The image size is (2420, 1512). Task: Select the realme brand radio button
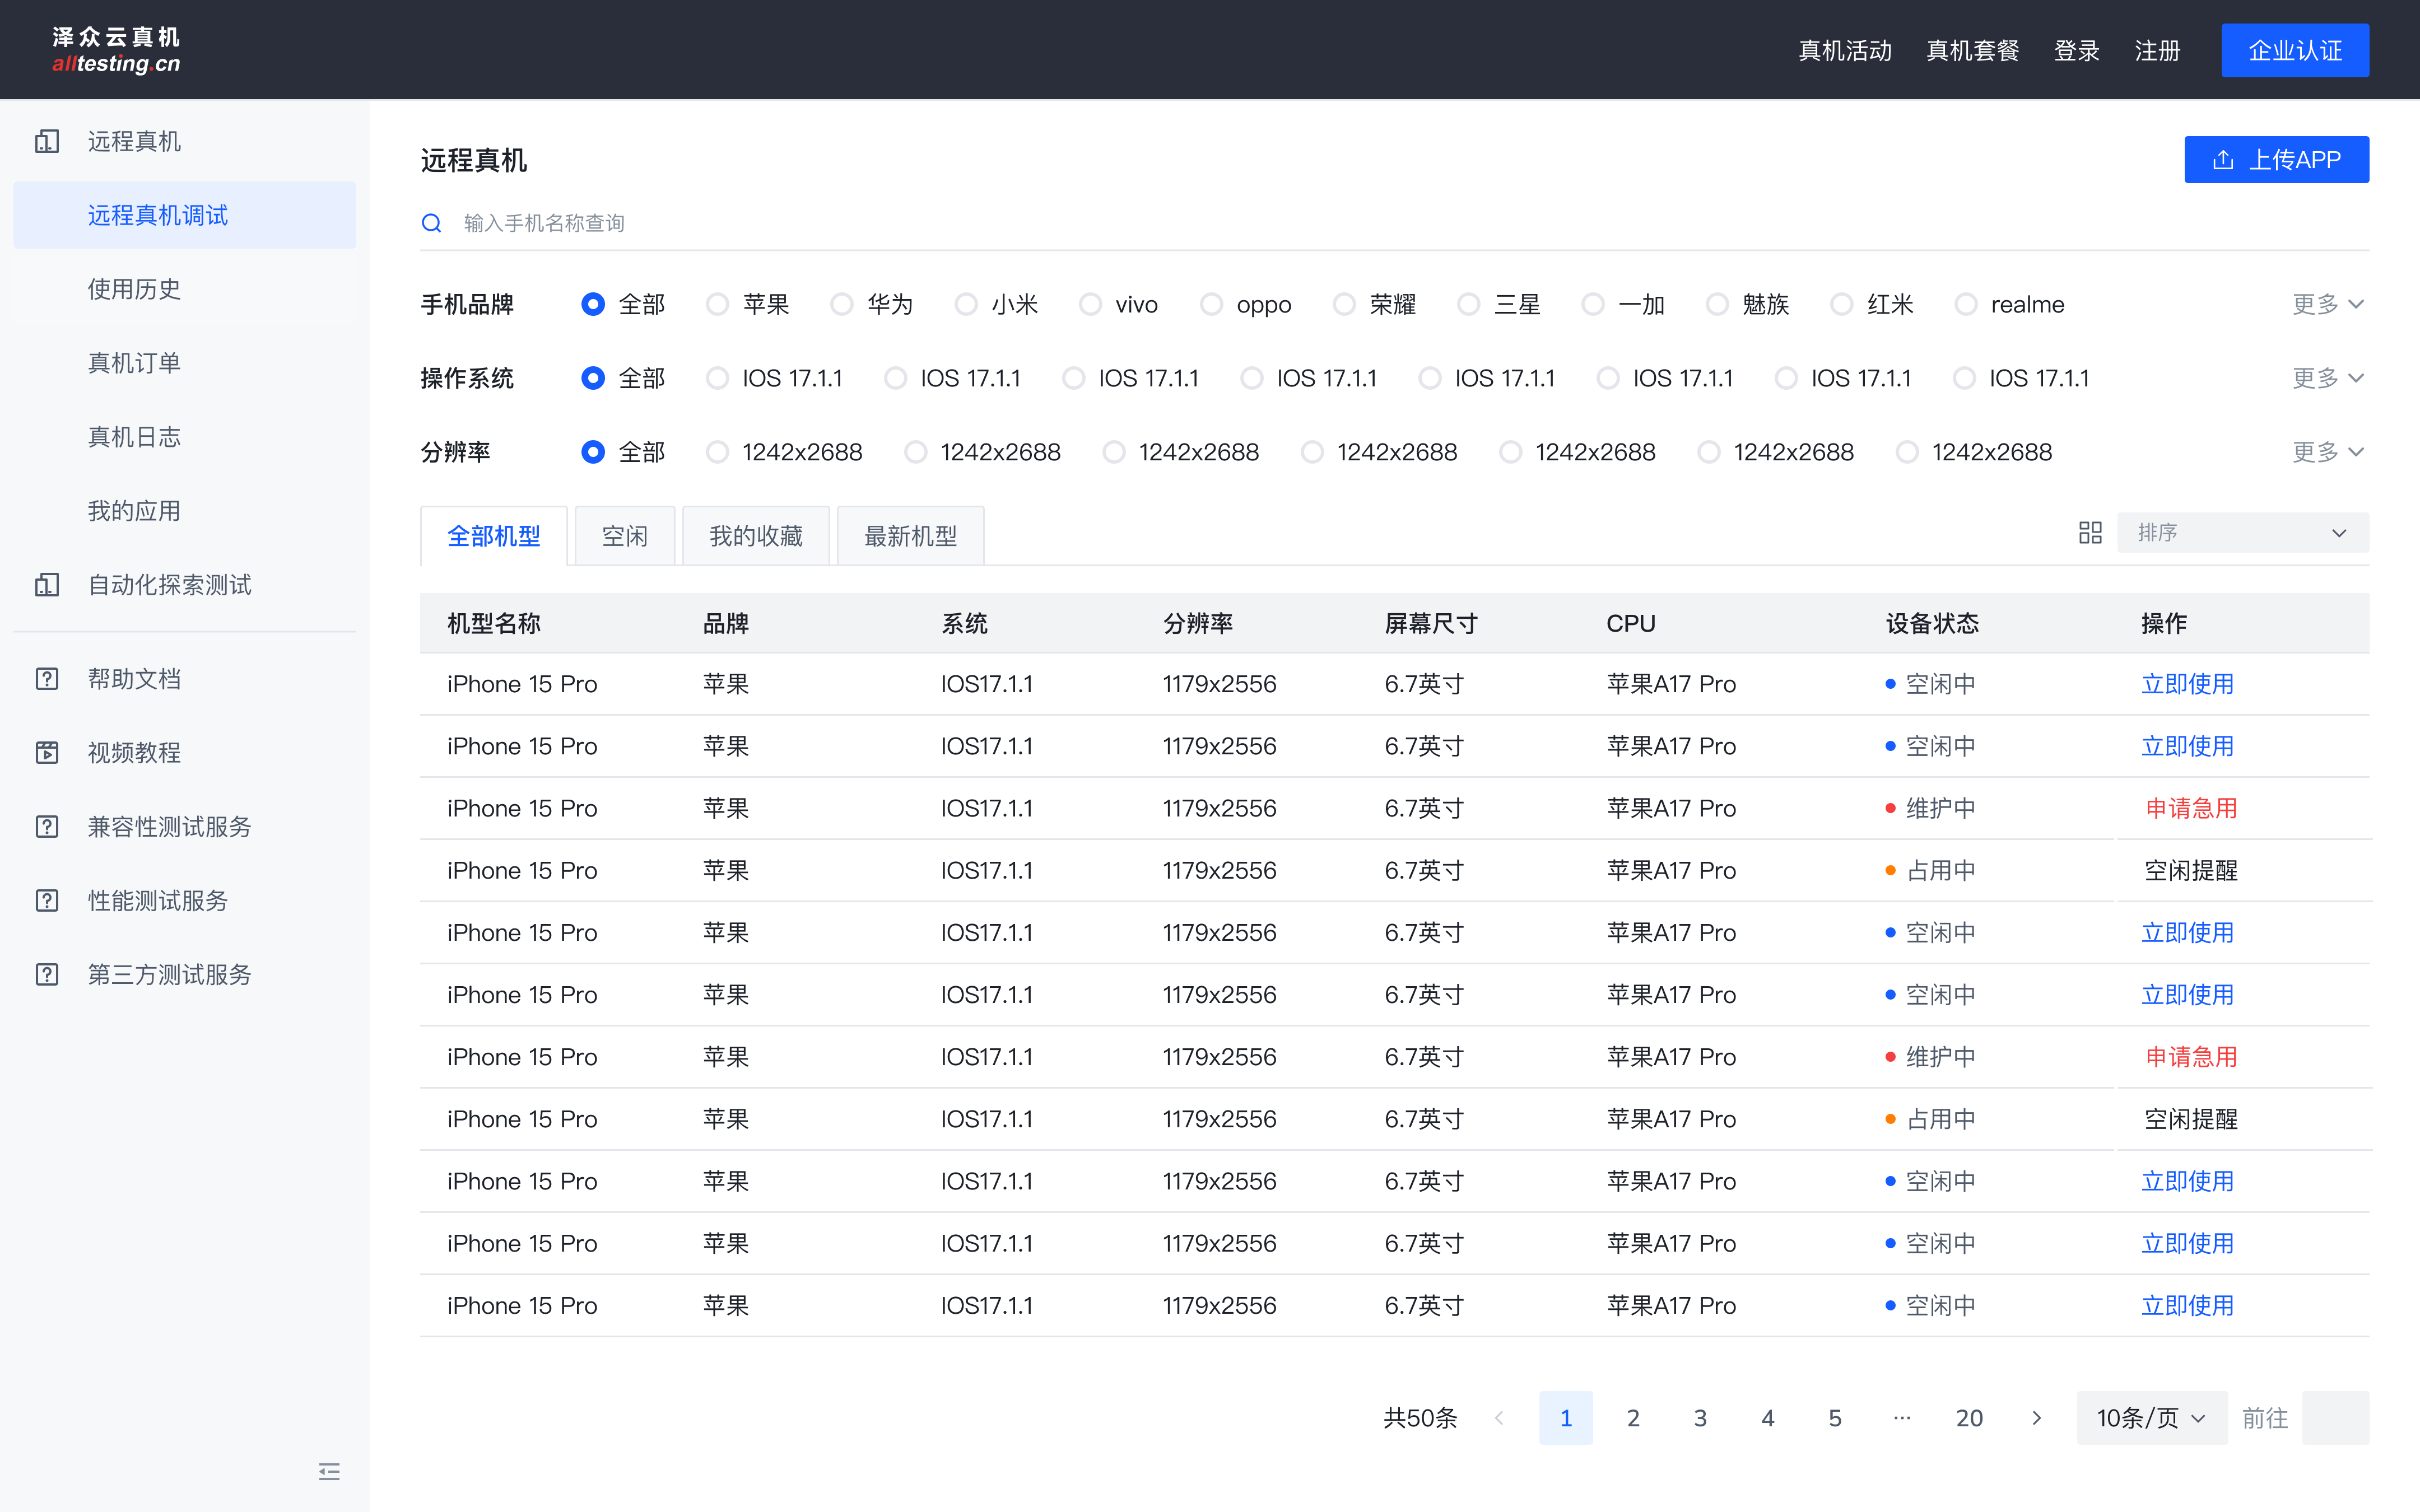click(1965, 304)
